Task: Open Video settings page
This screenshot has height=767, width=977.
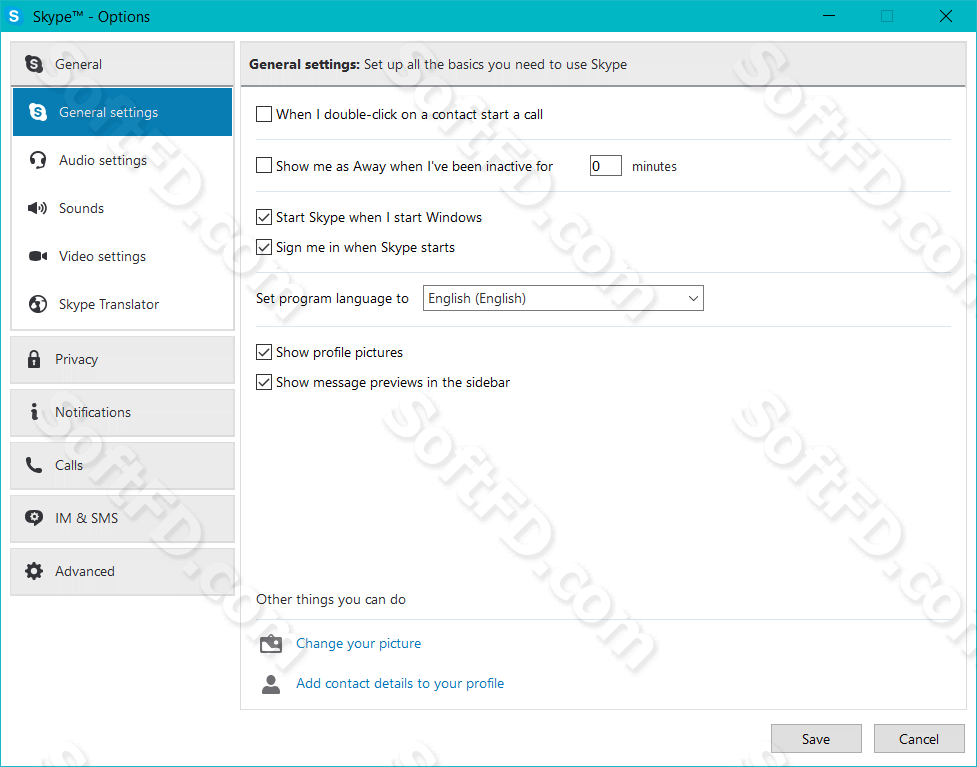Action: 122,256
